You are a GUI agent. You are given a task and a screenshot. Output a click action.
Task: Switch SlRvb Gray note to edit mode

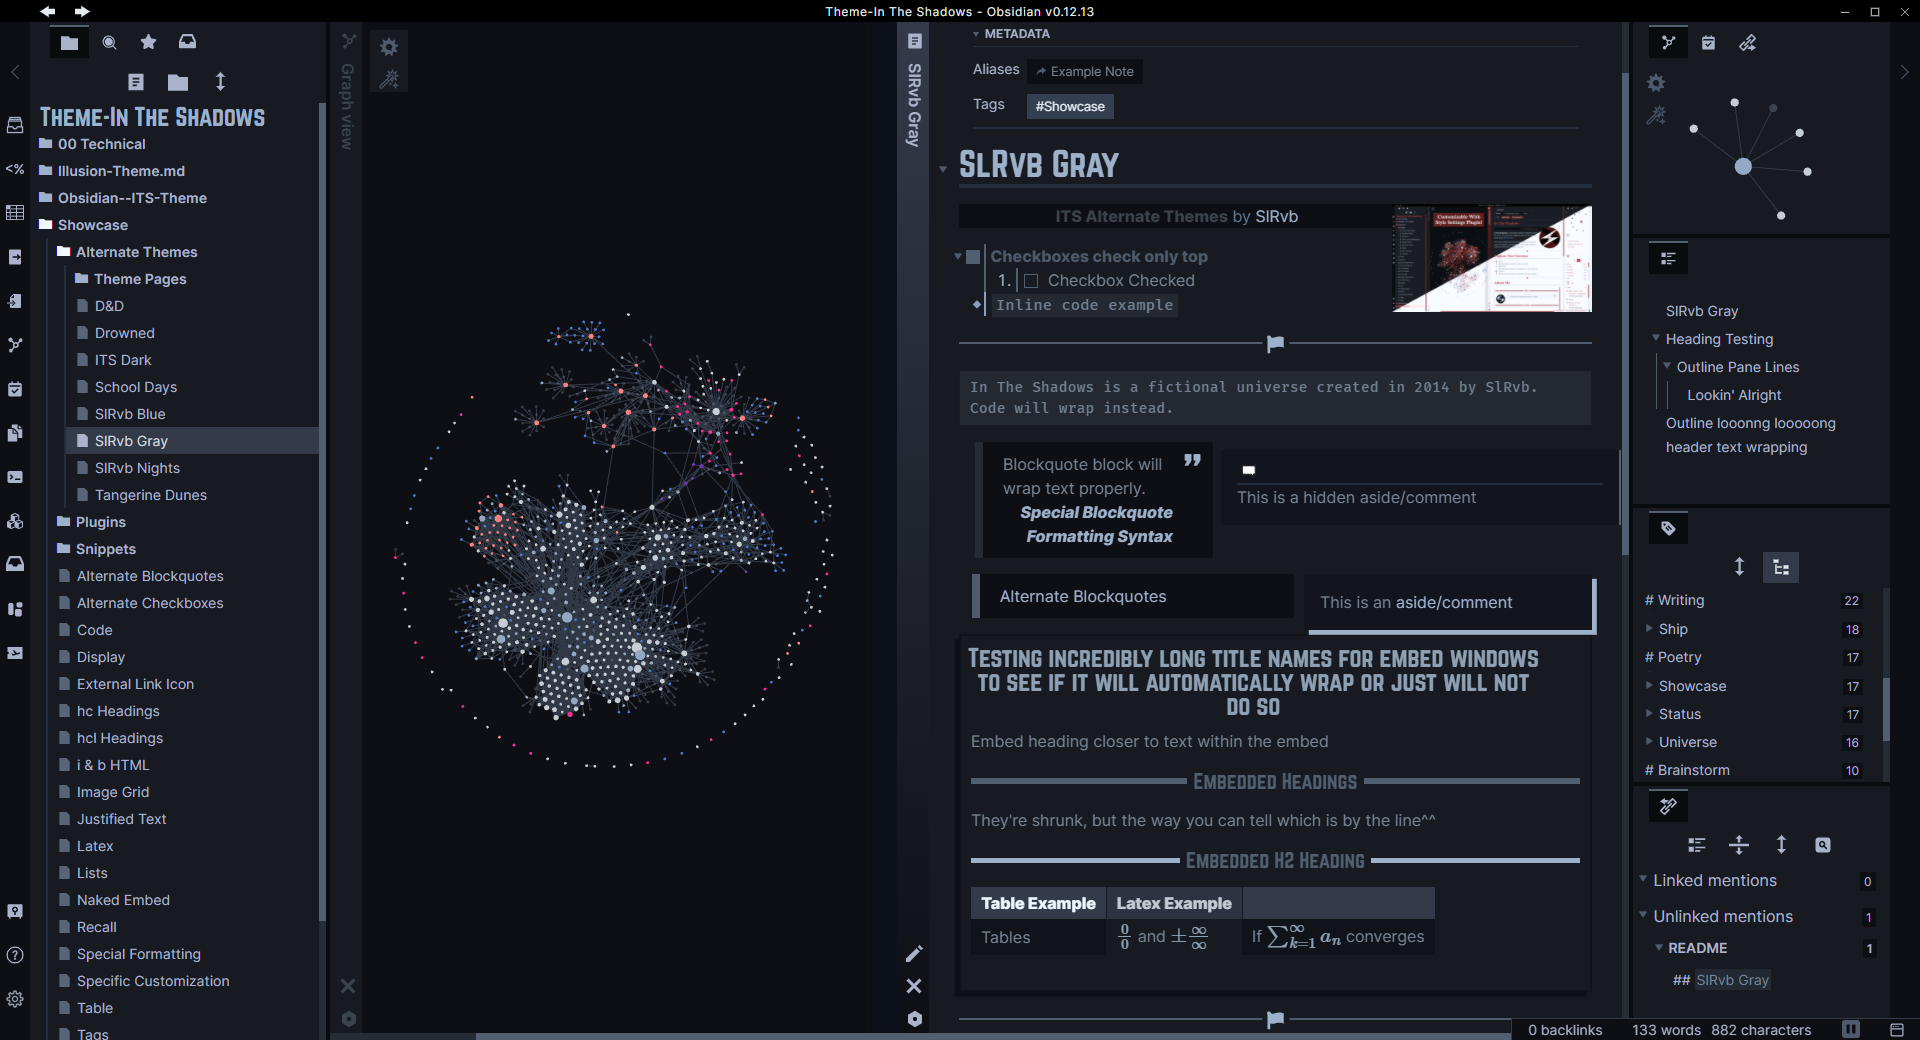914,953
